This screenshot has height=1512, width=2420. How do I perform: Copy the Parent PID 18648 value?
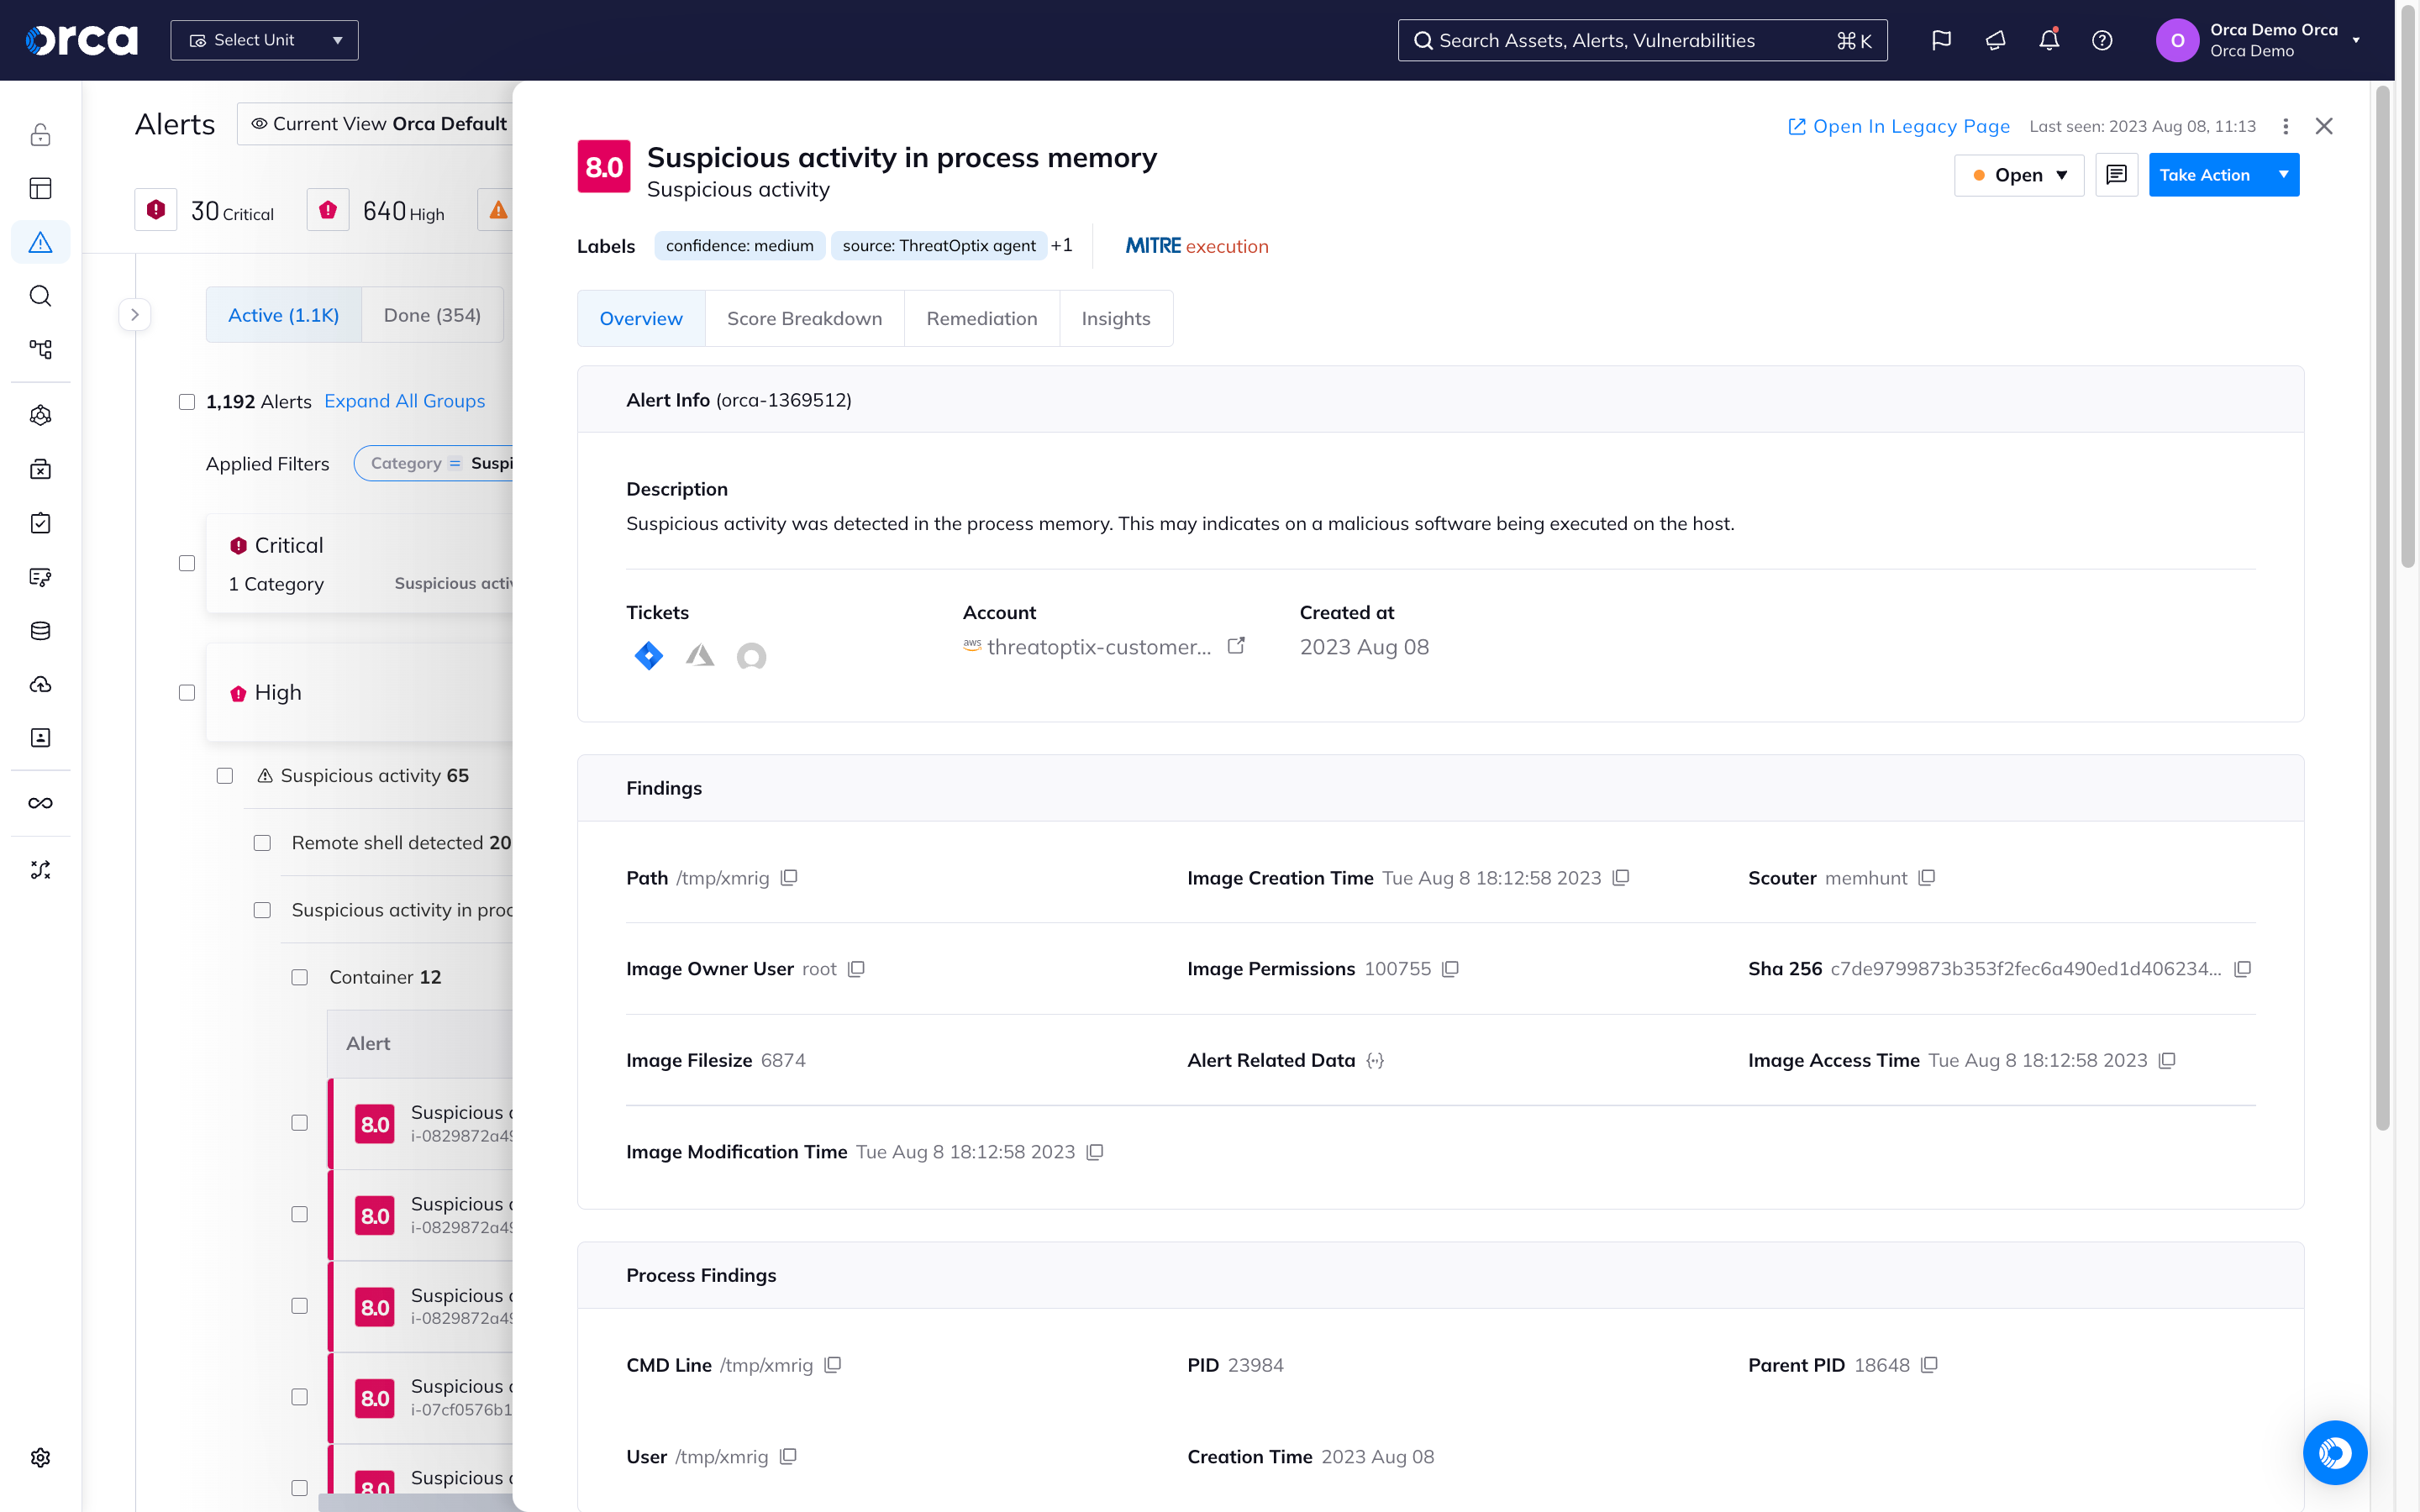(x=1929, y=1364)
